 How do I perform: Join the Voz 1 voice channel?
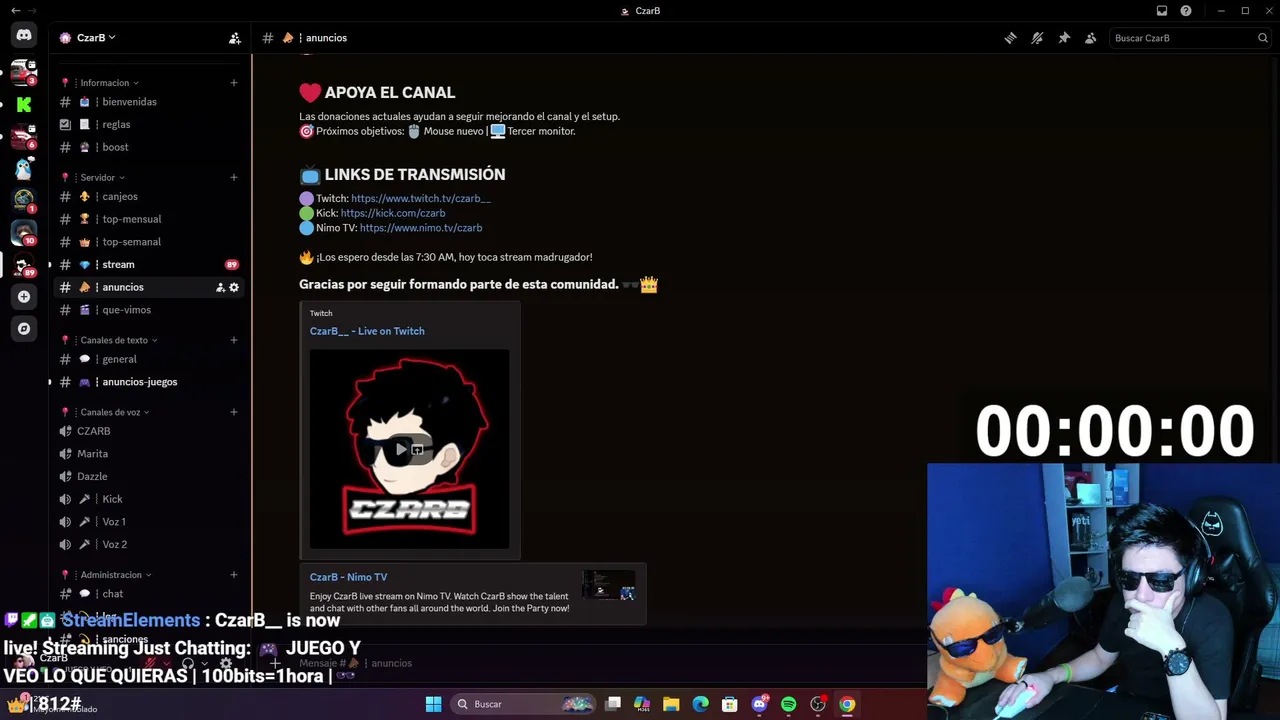tap(150, 522)
